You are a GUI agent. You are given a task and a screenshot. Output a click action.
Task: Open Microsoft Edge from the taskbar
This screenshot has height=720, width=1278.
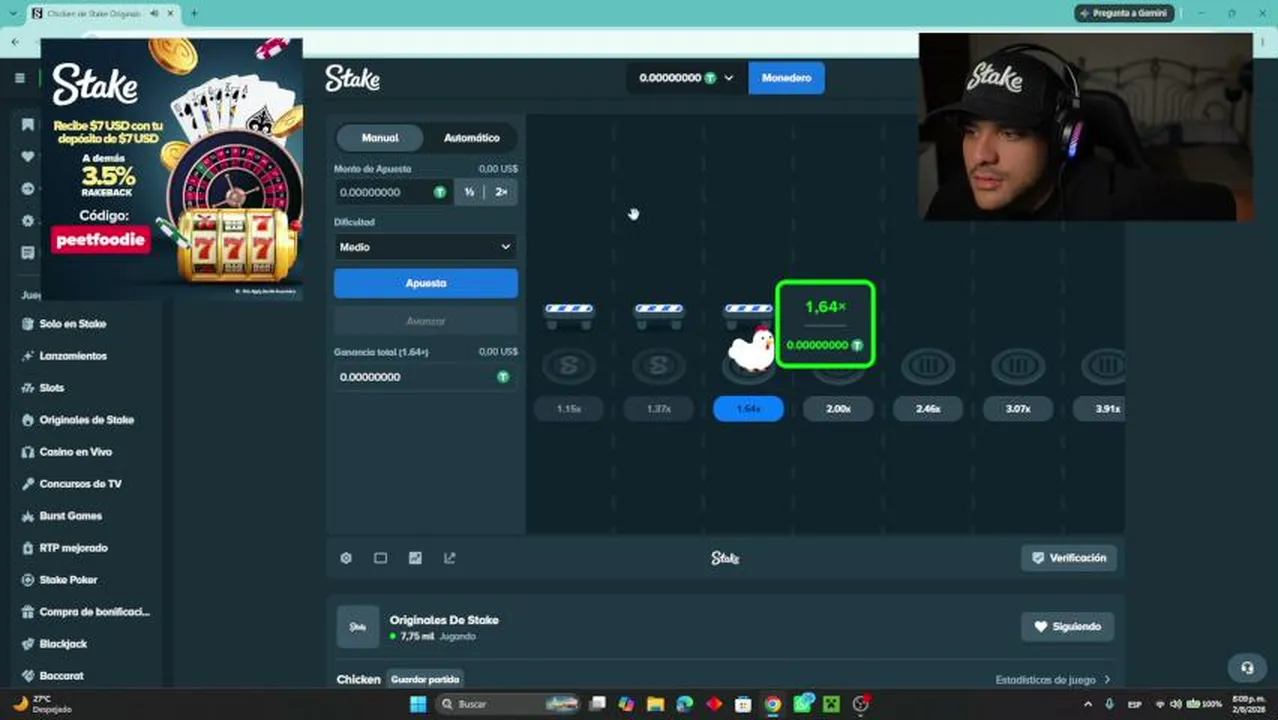point(684,704)
